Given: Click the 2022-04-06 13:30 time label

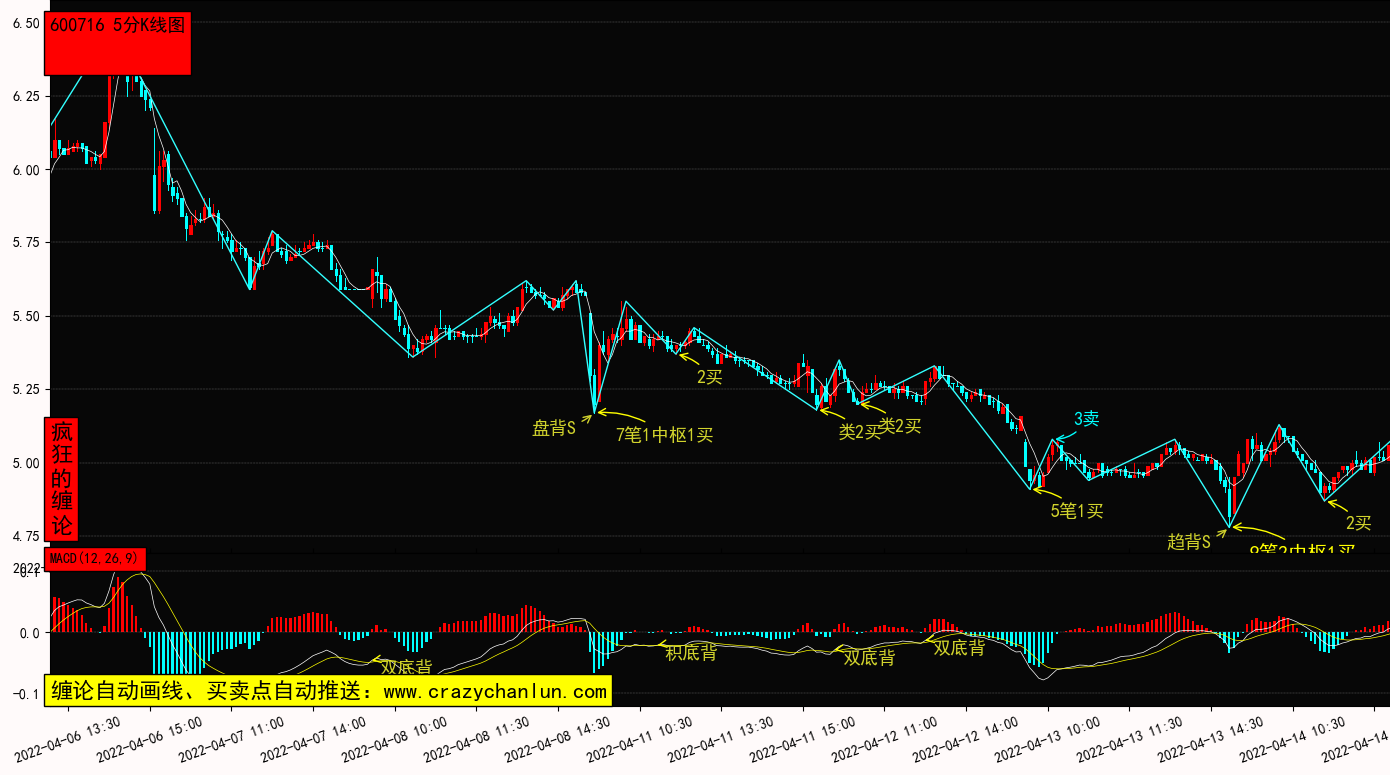Looking at the screenshot, I should [68, 738].
